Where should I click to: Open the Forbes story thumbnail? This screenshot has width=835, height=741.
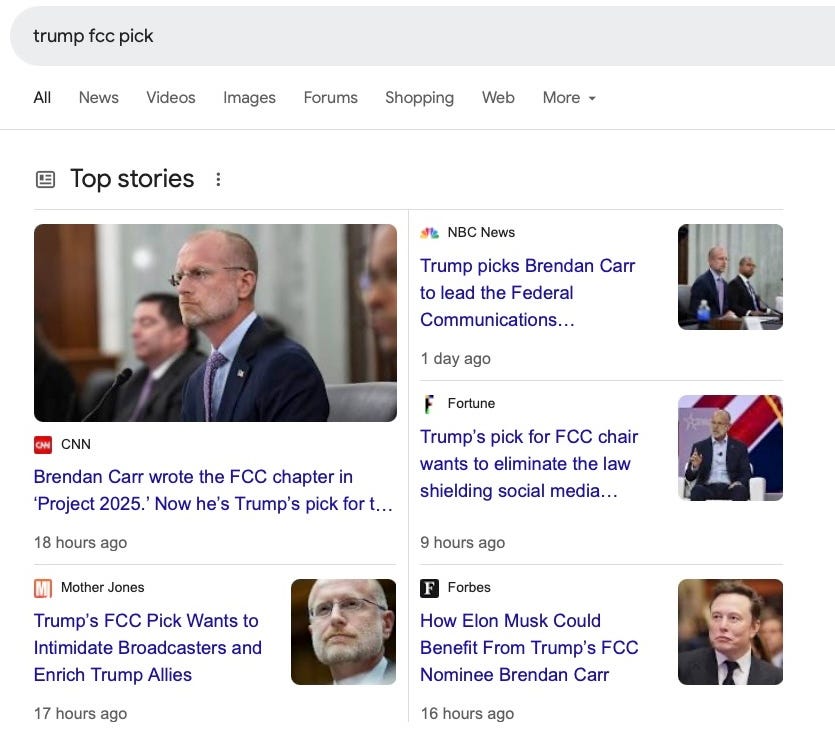tap(730, 632)
